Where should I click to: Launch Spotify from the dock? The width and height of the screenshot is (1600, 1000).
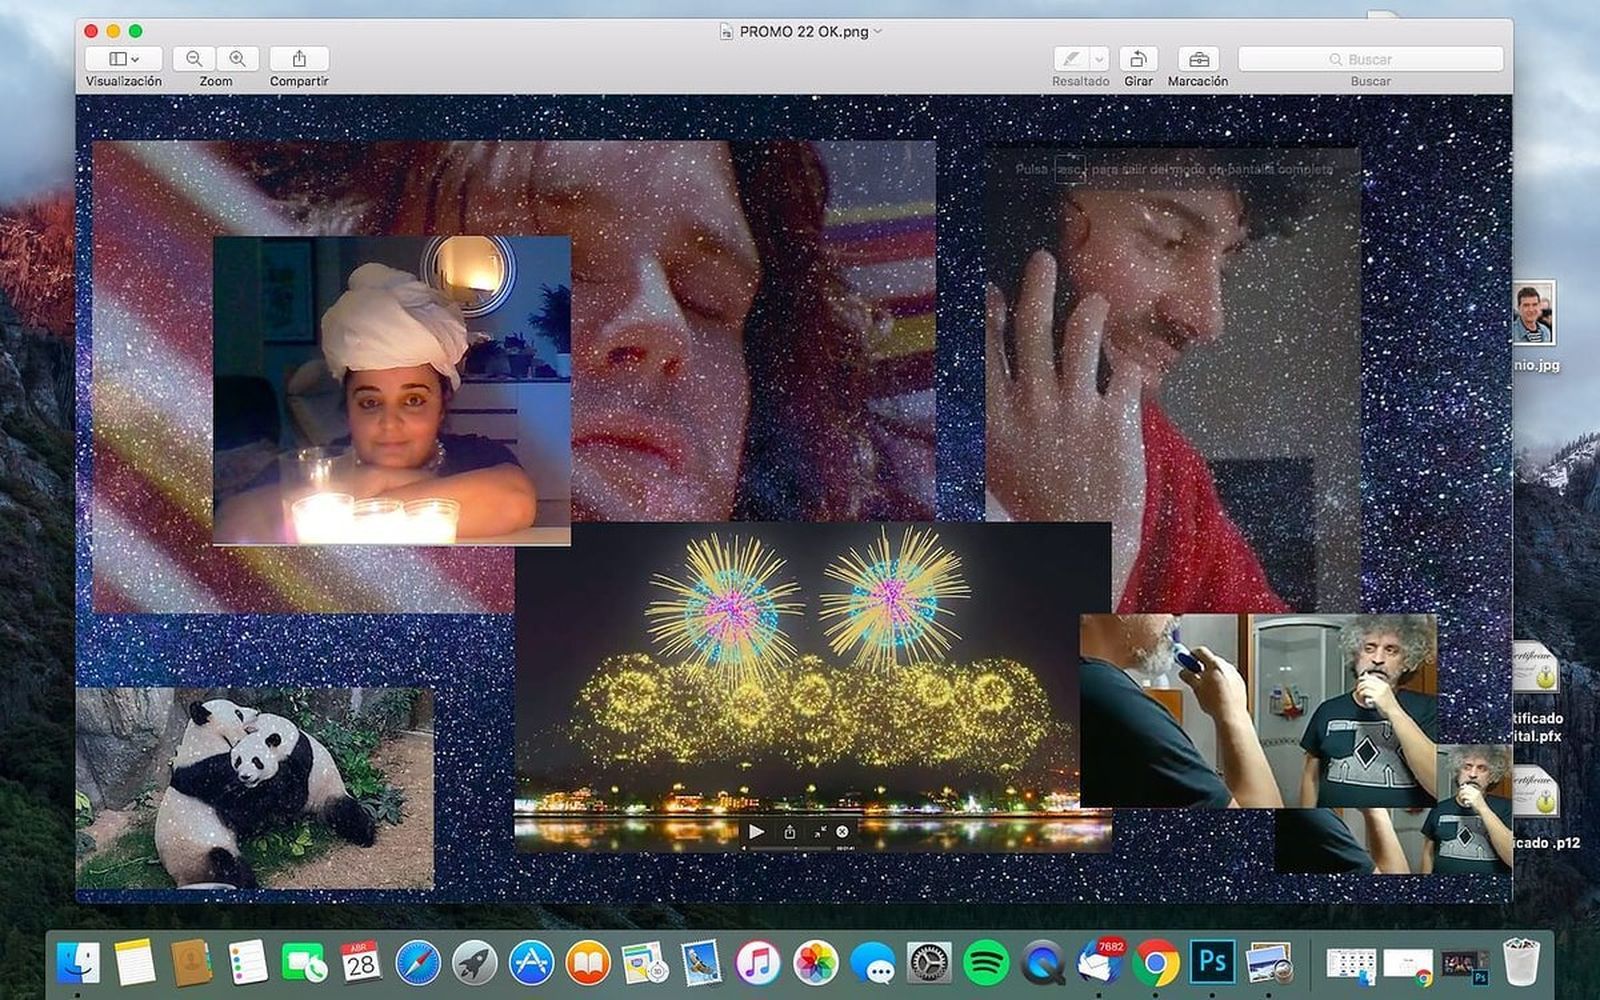pos(986,963)
